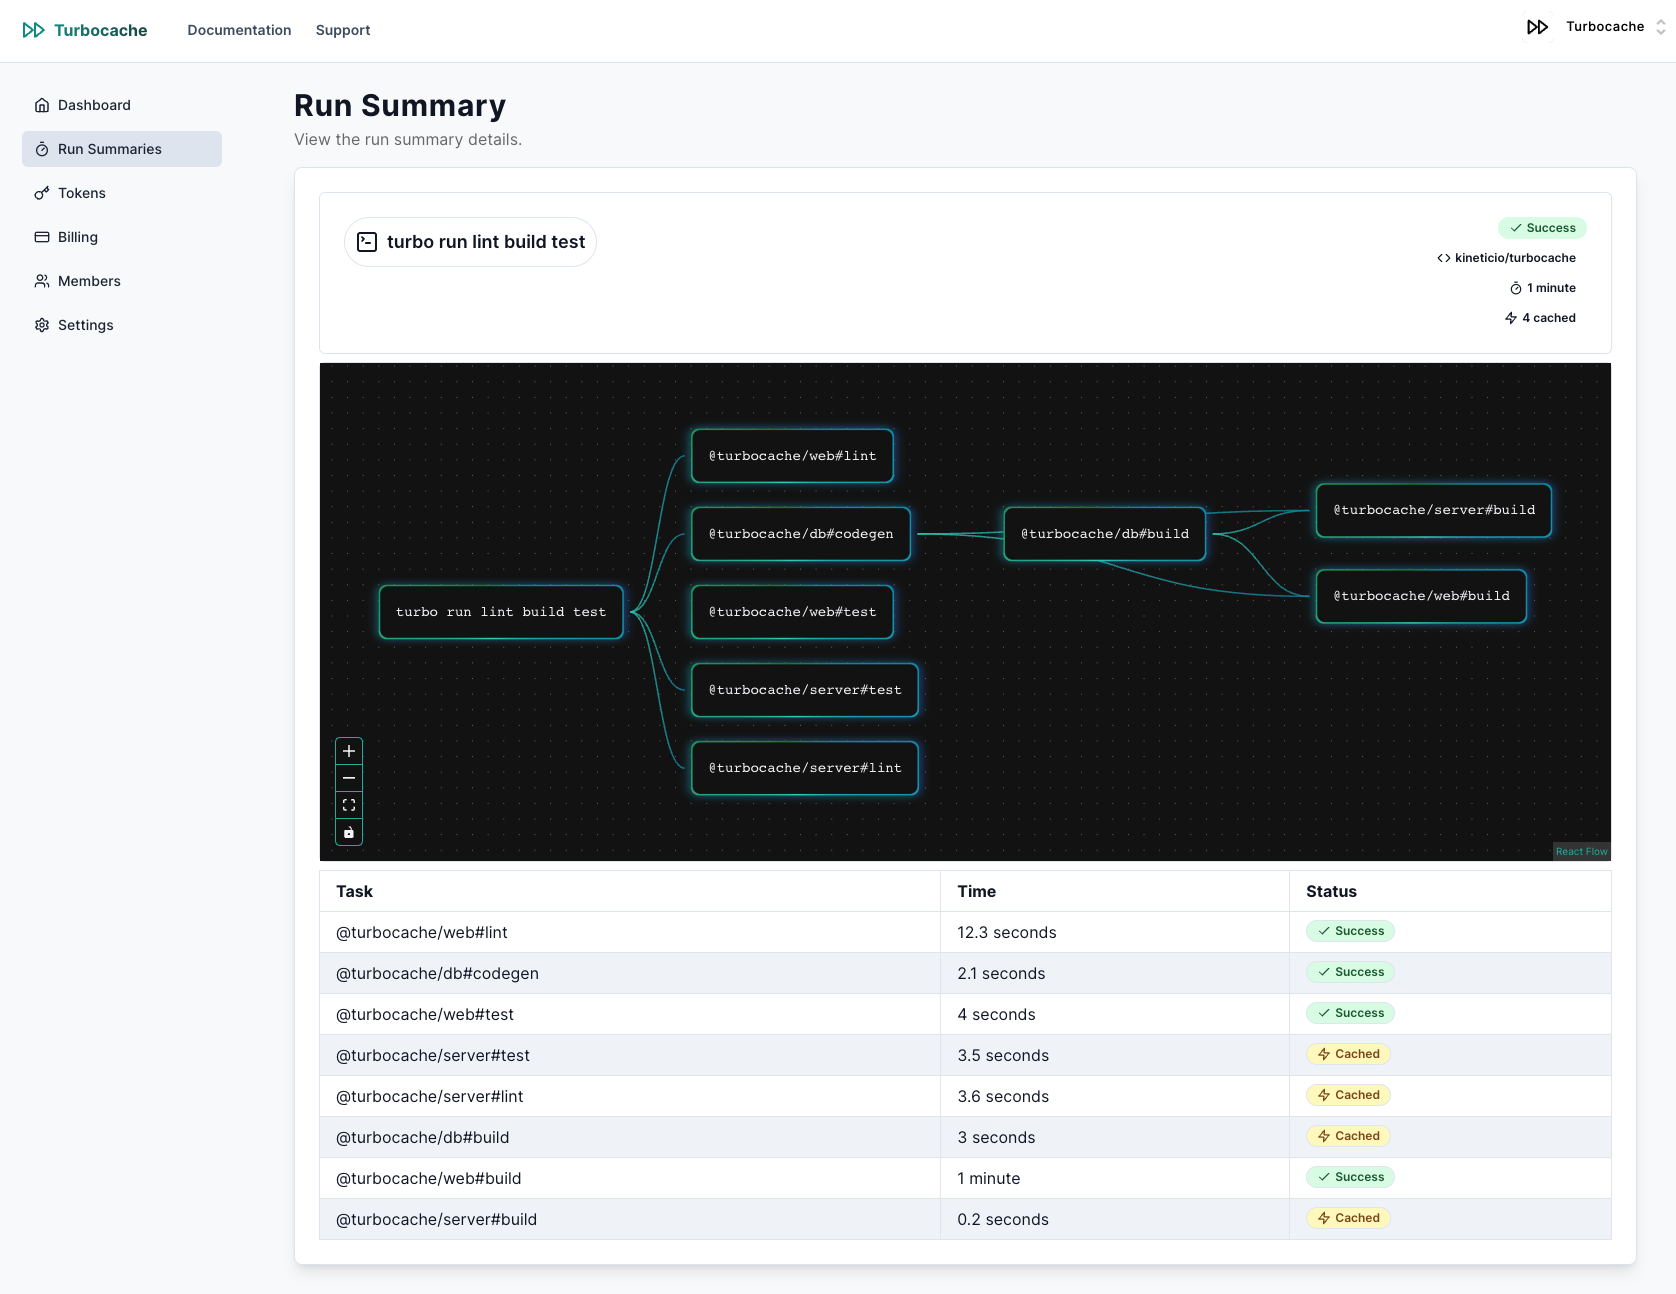Click Cached badge for server#build row
This screenshot has height=1294, width=1676.
1348,1218
